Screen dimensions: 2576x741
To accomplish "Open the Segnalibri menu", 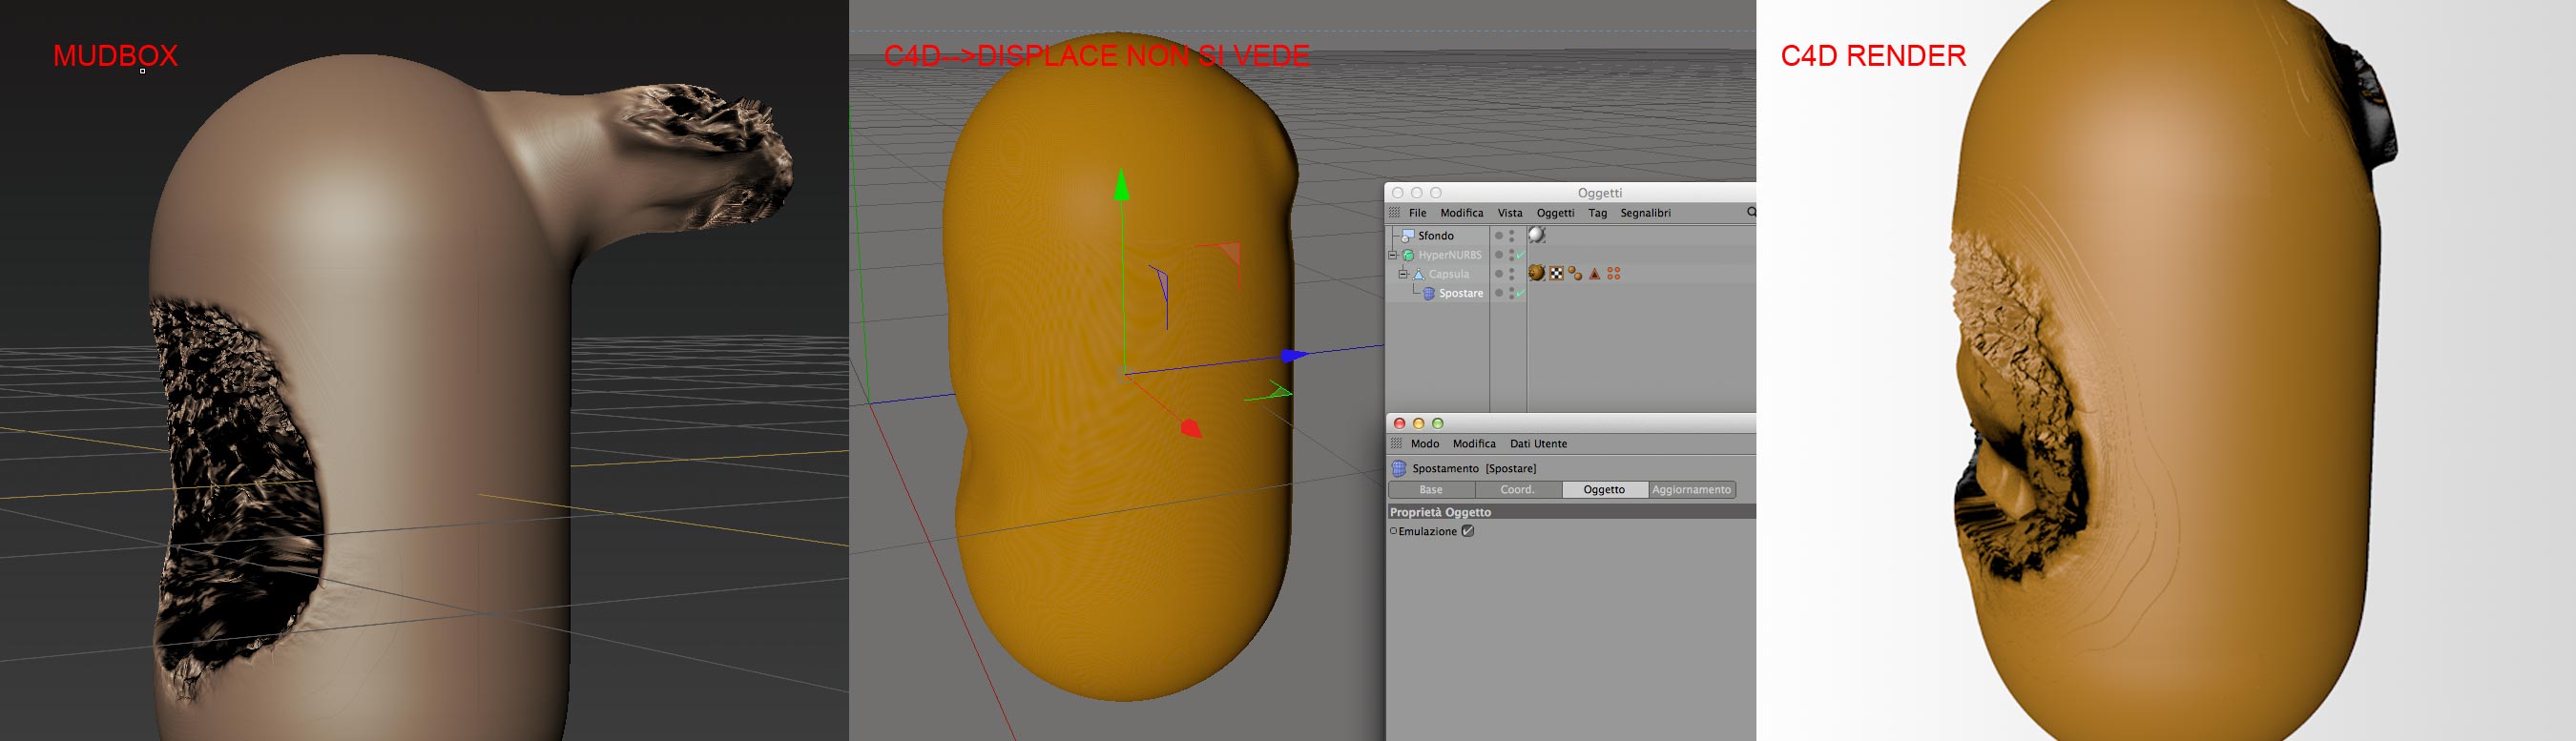I will 1645,213.
